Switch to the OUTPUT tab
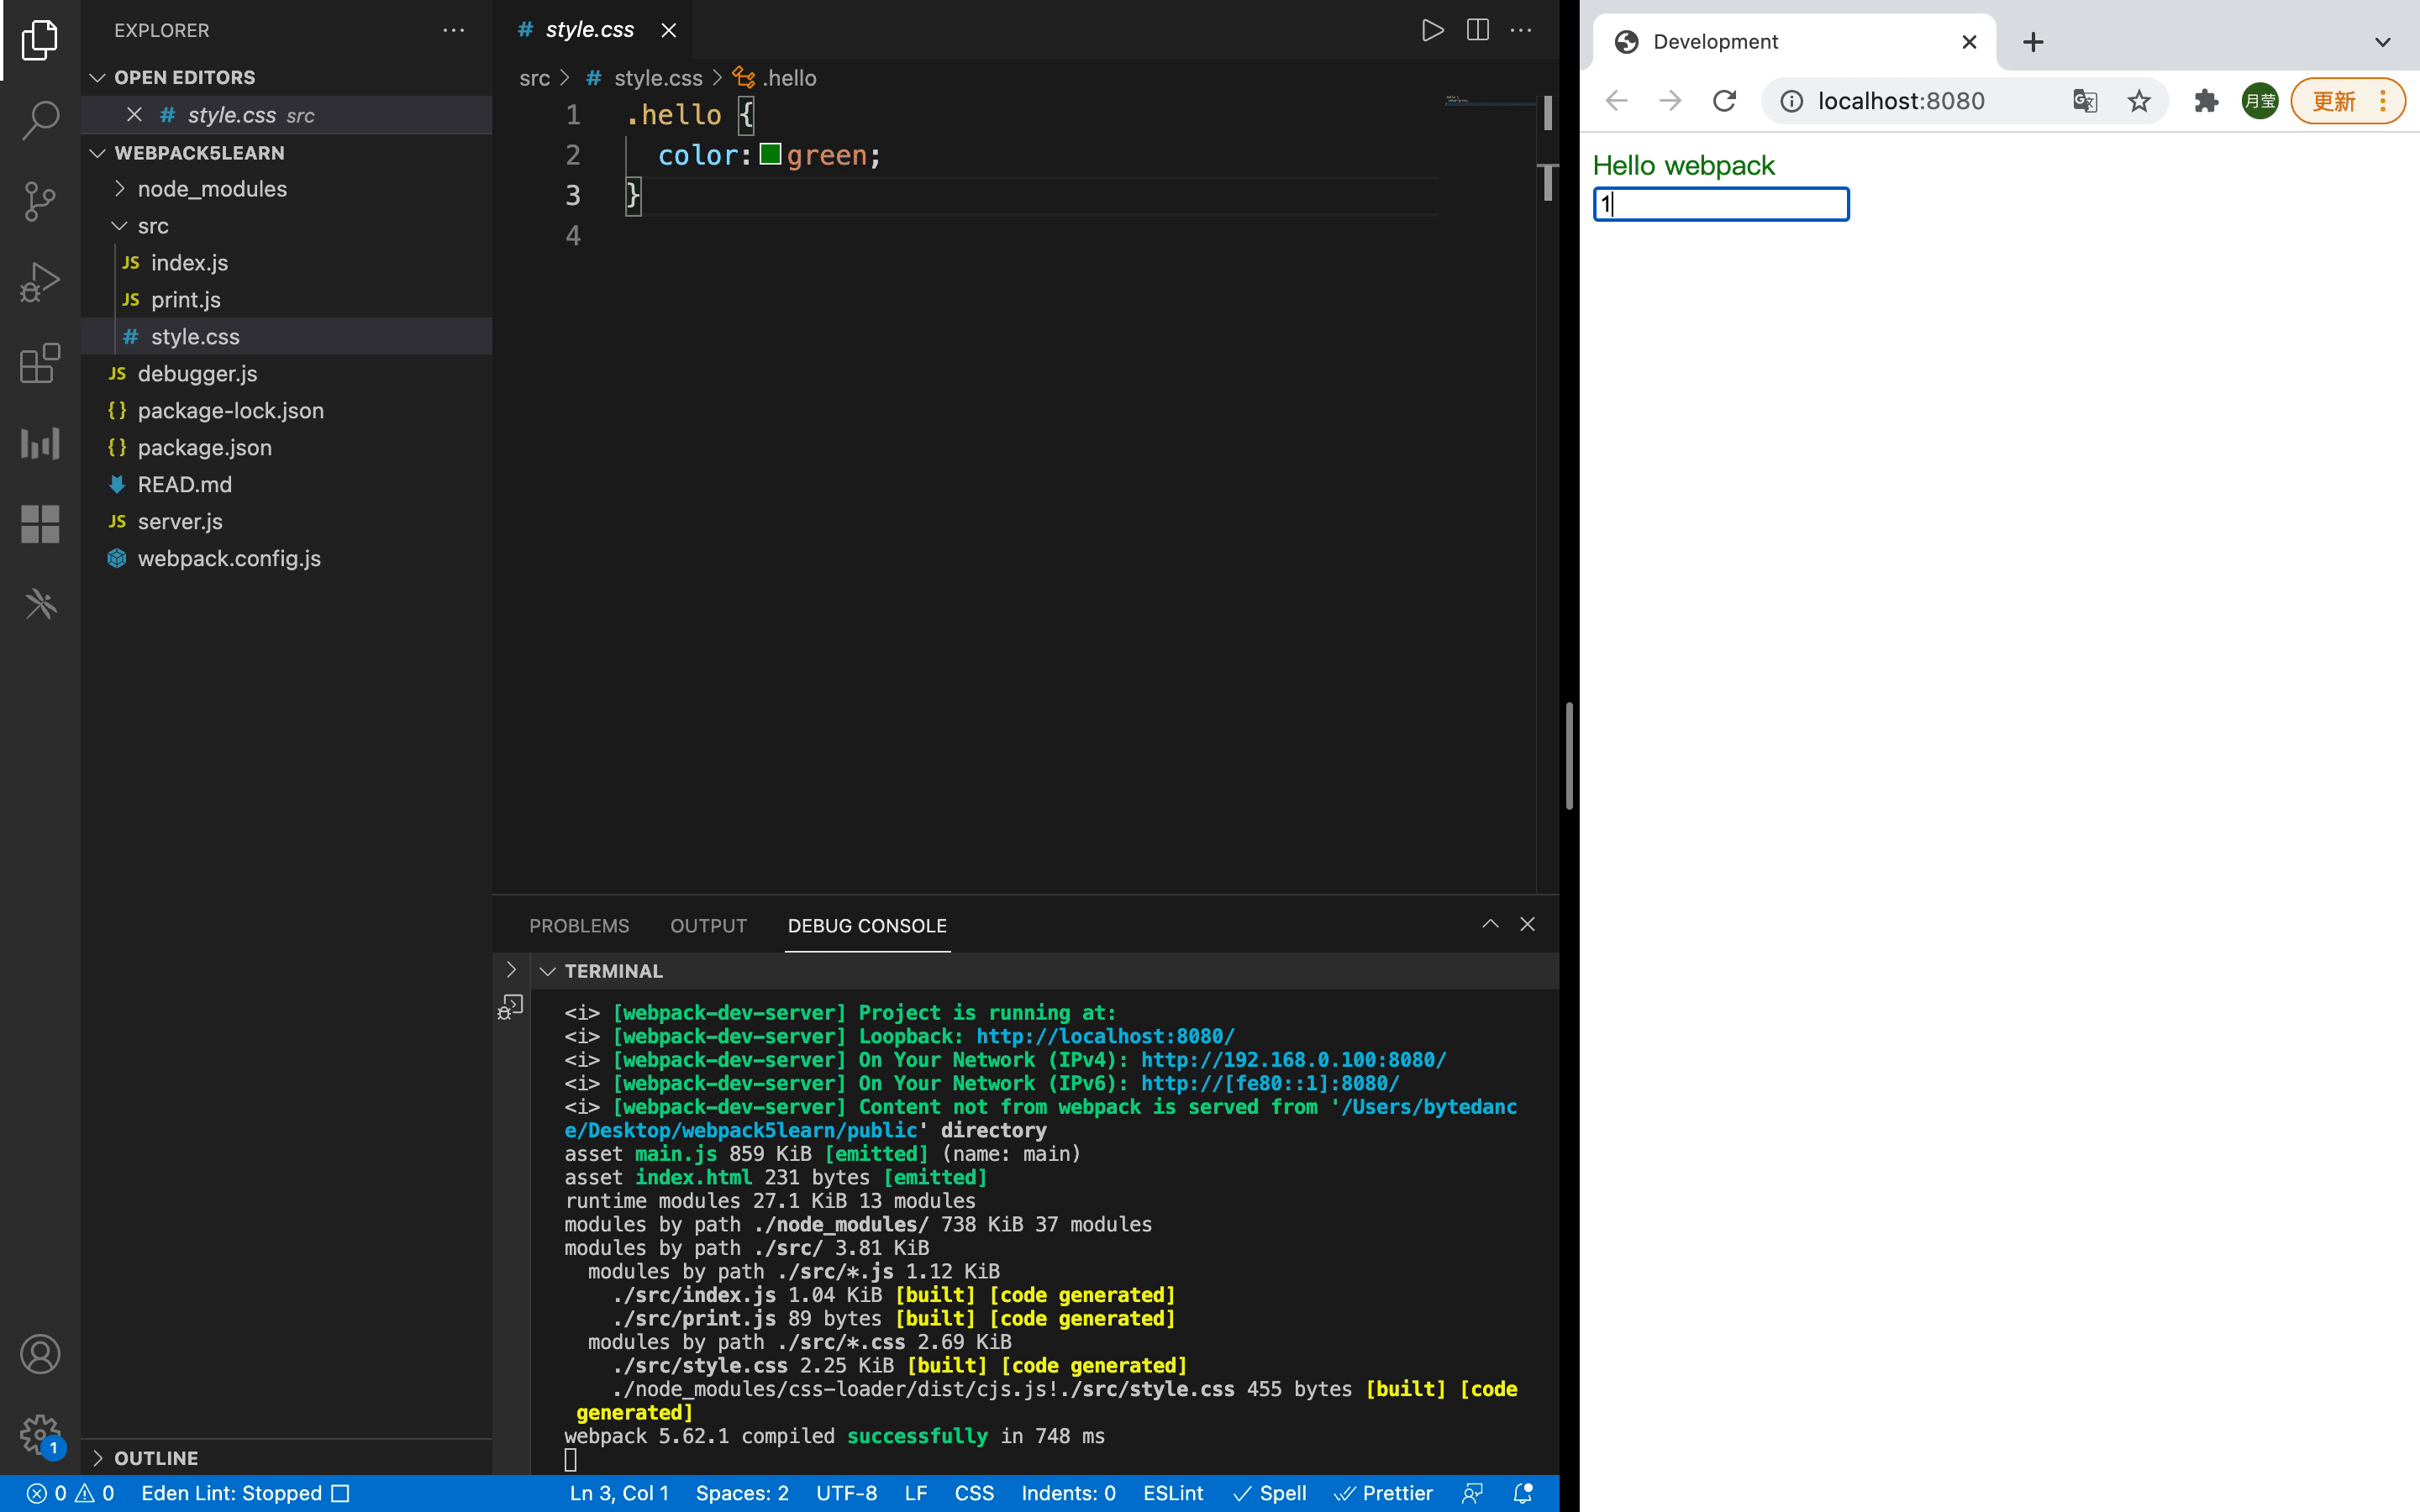 [x=708, y=926]
